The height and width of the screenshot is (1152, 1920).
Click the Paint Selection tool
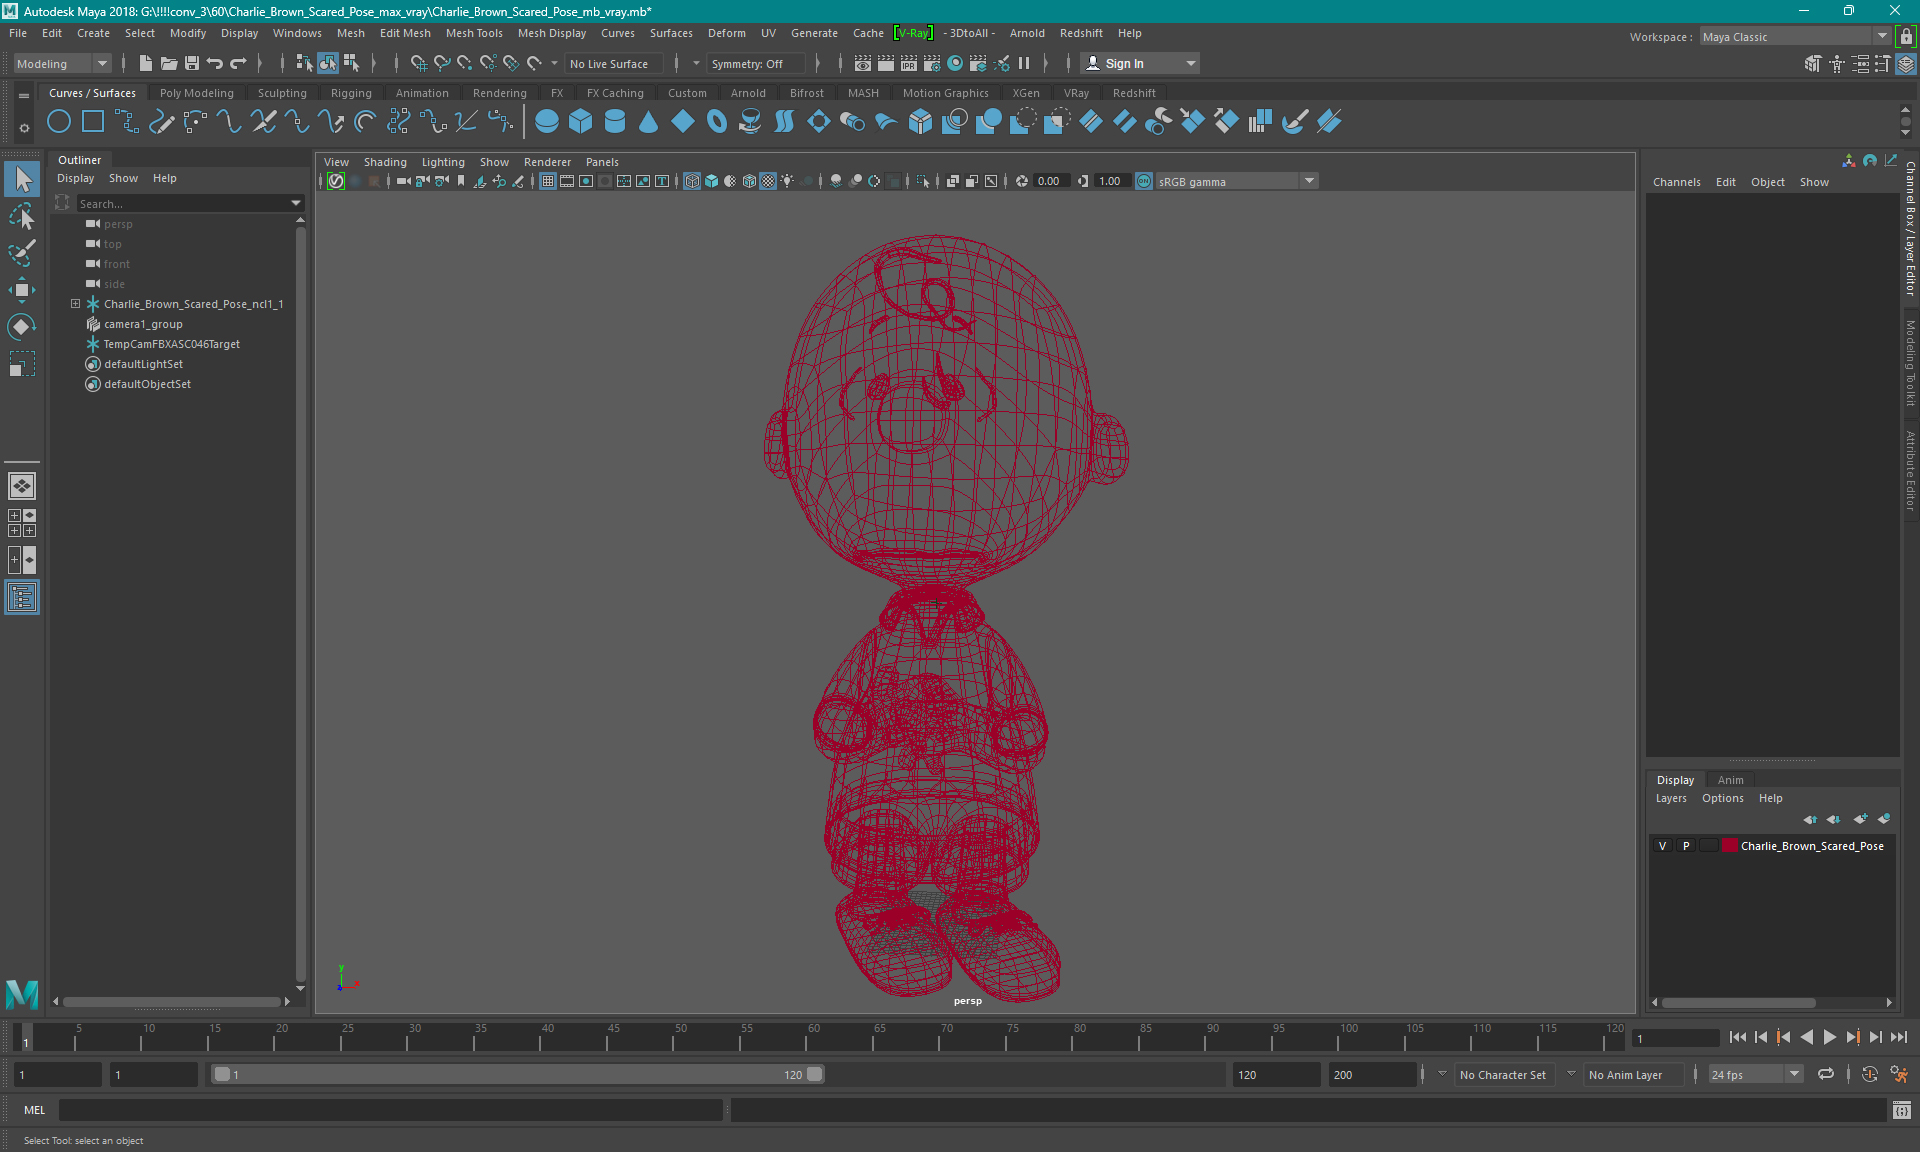click(x=21, y=253)
